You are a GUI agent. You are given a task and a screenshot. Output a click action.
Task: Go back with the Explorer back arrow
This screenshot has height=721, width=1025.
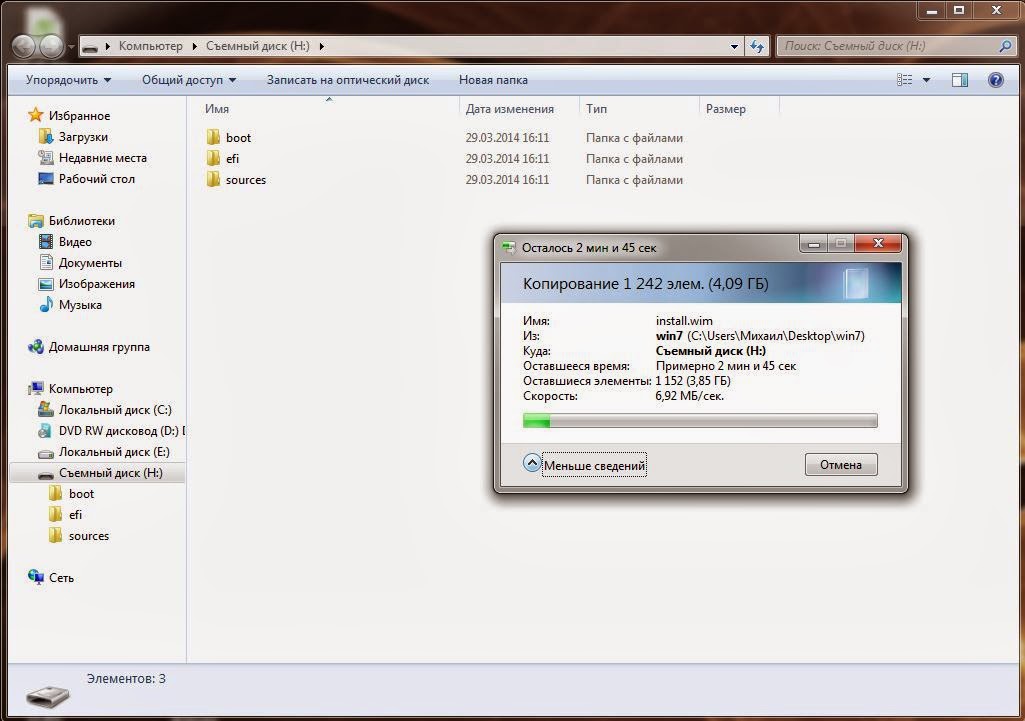(x=24, y=46)
